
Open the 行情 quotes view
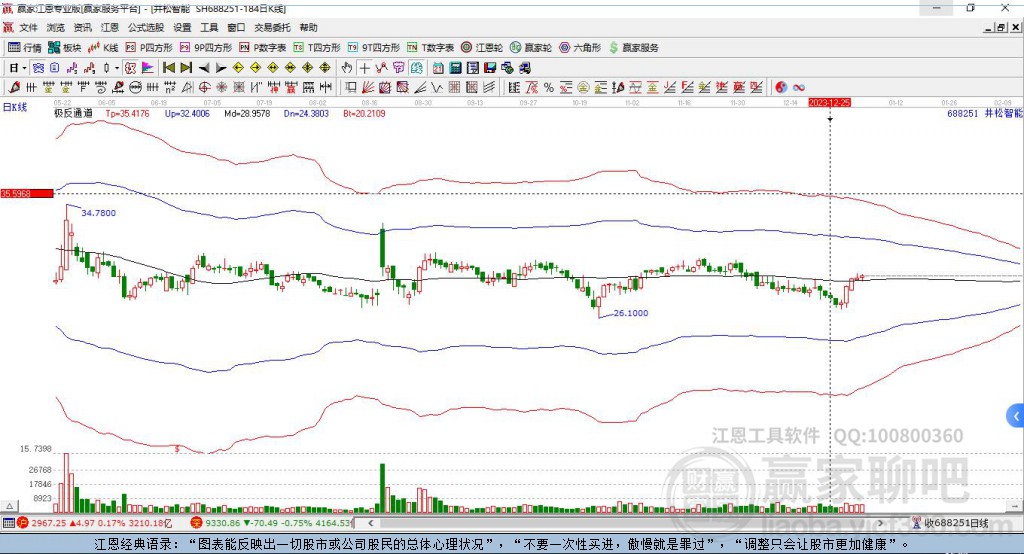25,48
